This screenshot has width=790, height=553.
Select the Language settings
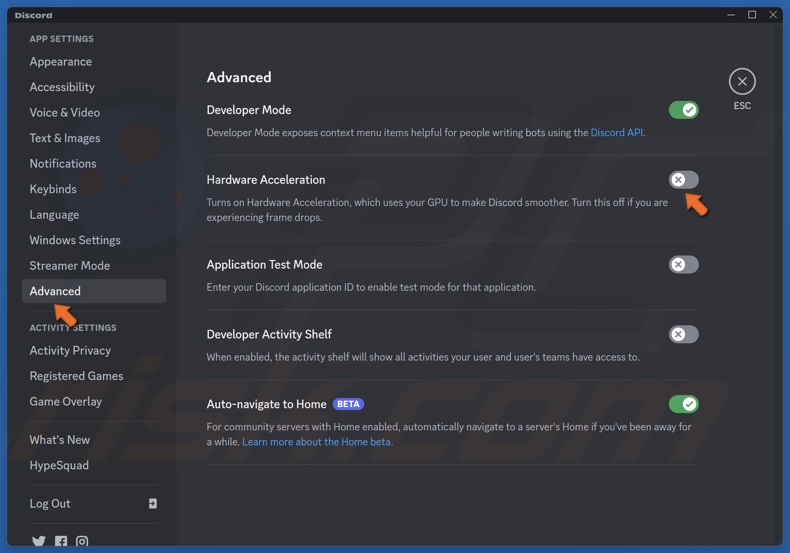pos(94,215)
